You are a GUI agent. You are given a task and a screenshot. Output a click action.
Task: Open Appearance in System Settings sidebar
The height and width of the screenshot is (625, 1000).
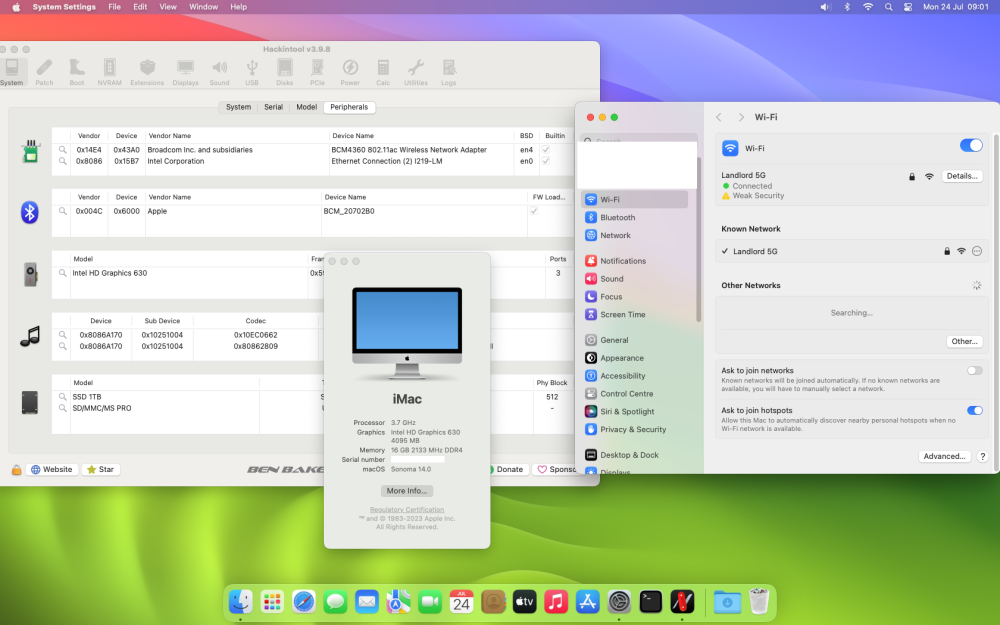click(635, 358)
